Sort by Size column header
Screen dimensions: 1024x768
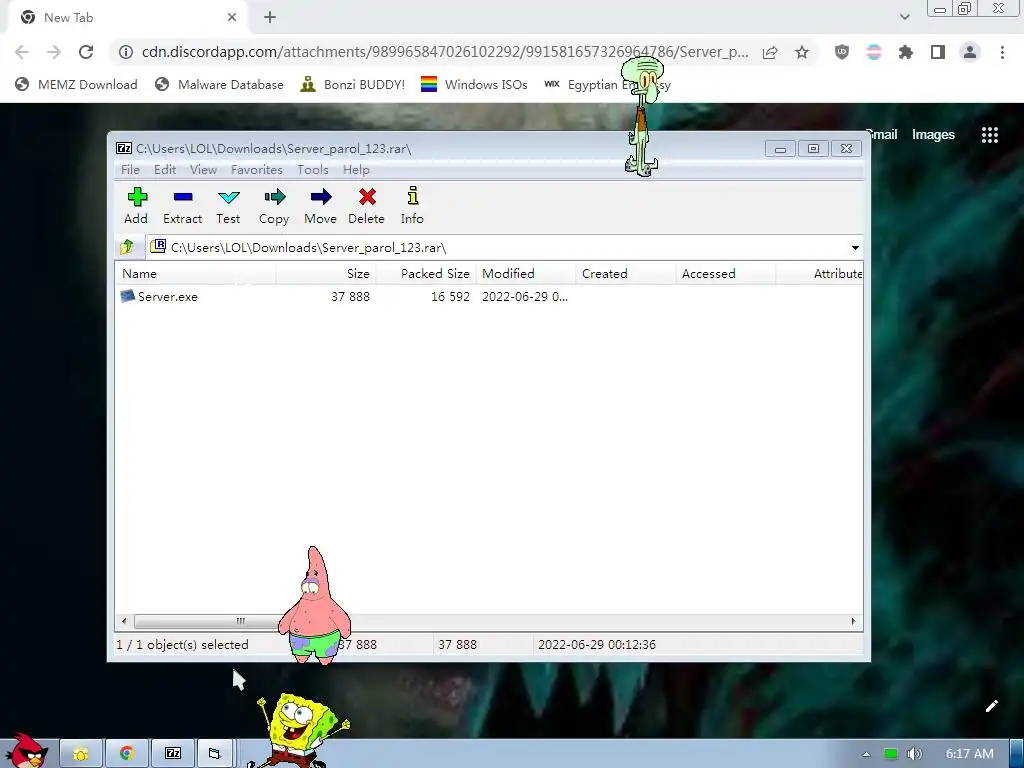(x=326, y=274)
